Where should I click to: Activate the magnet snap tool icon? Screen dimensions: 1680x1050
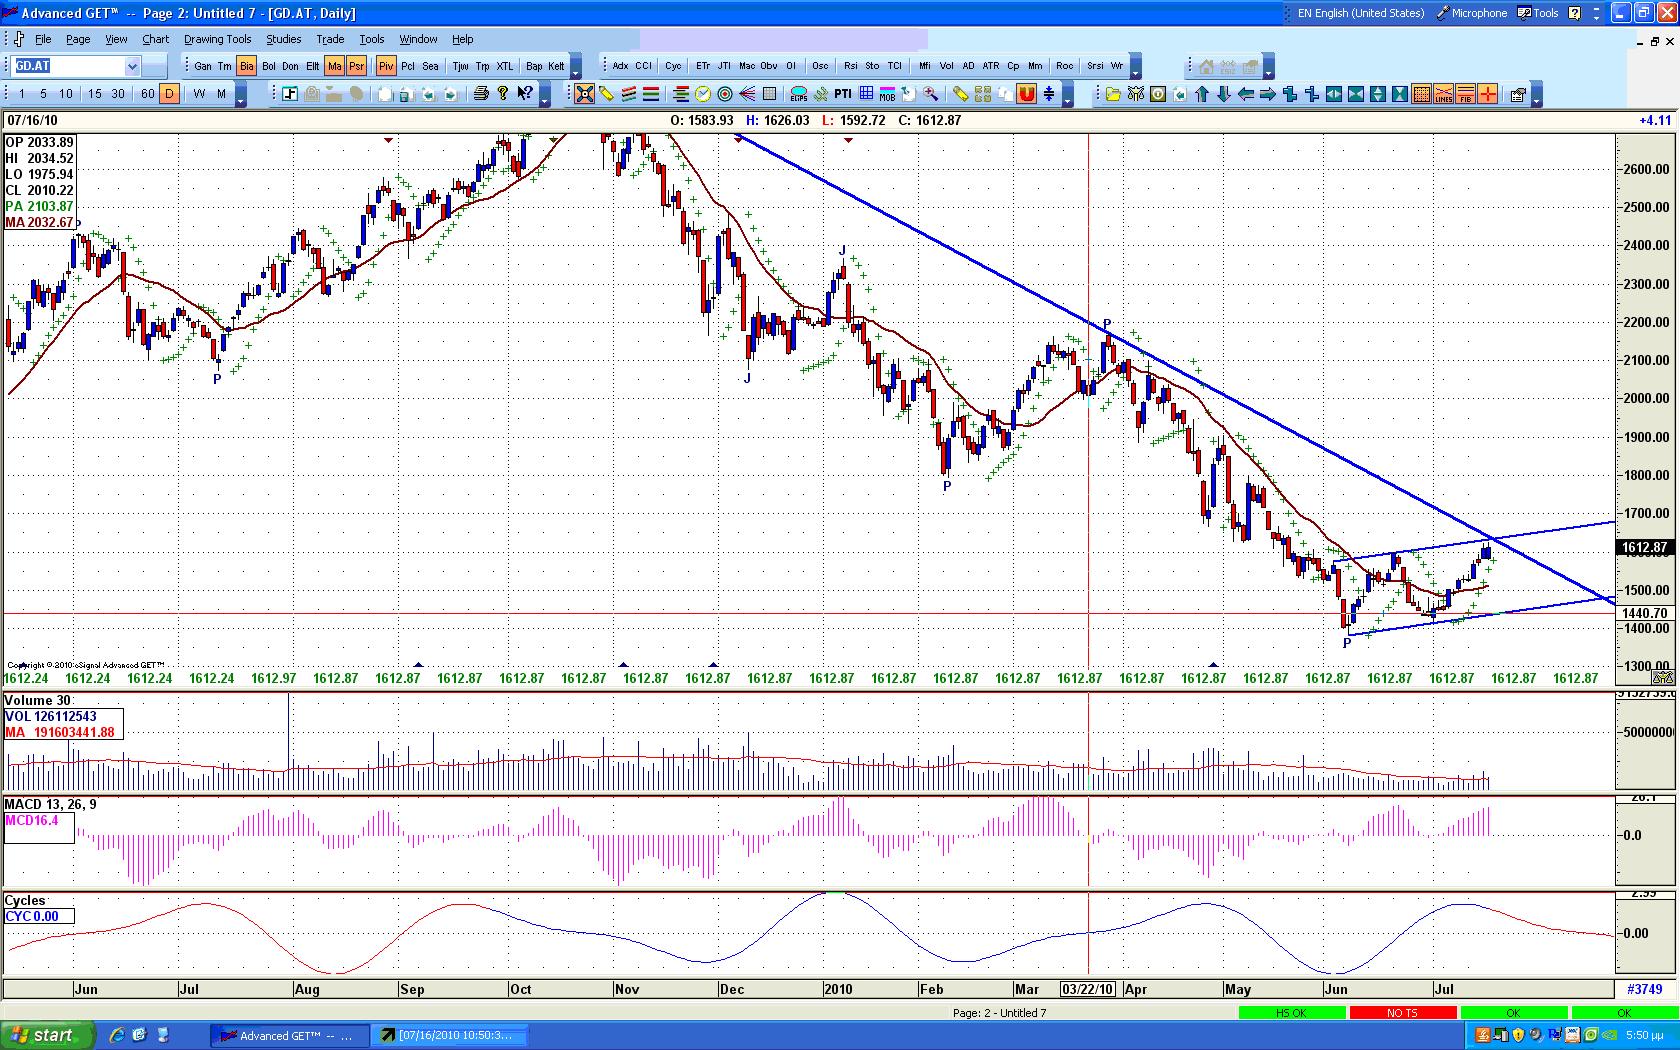tap(1026, 94)
